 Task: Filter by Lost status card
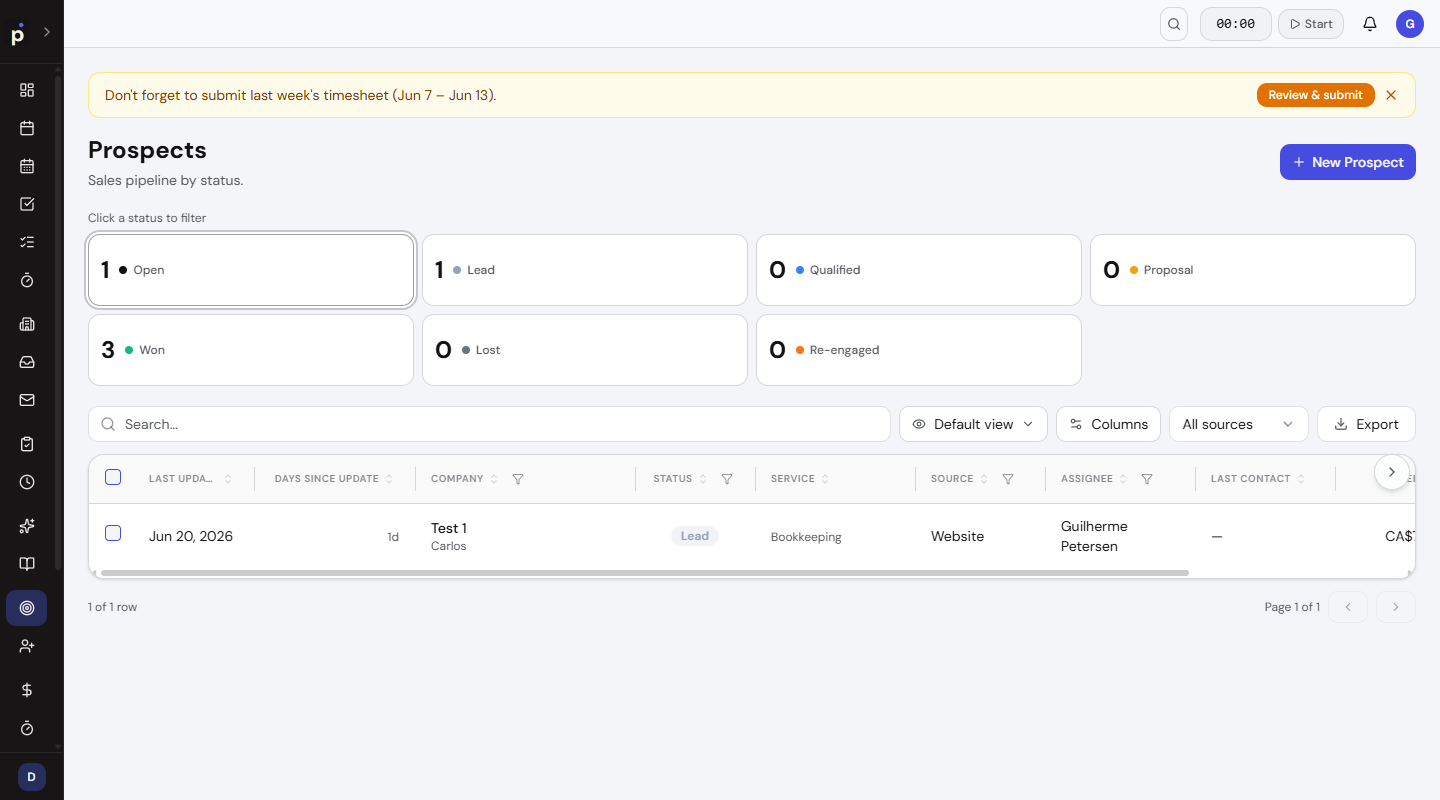[585, 350]
